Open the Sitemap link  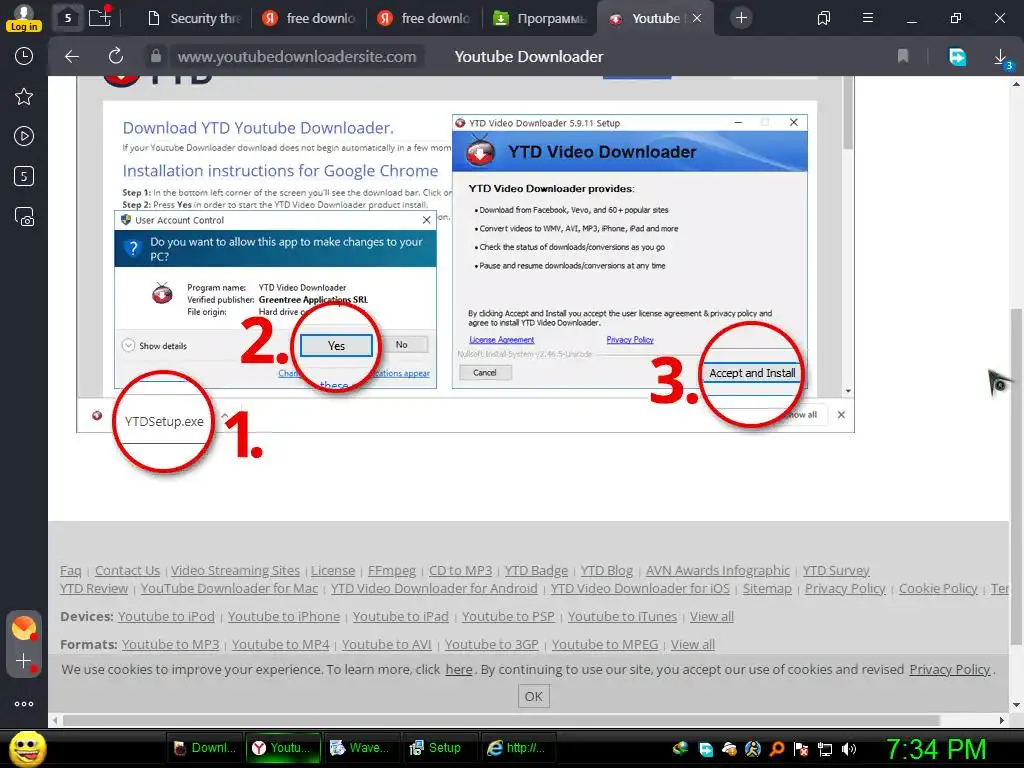pyautogui.click(x=767, y=588)
